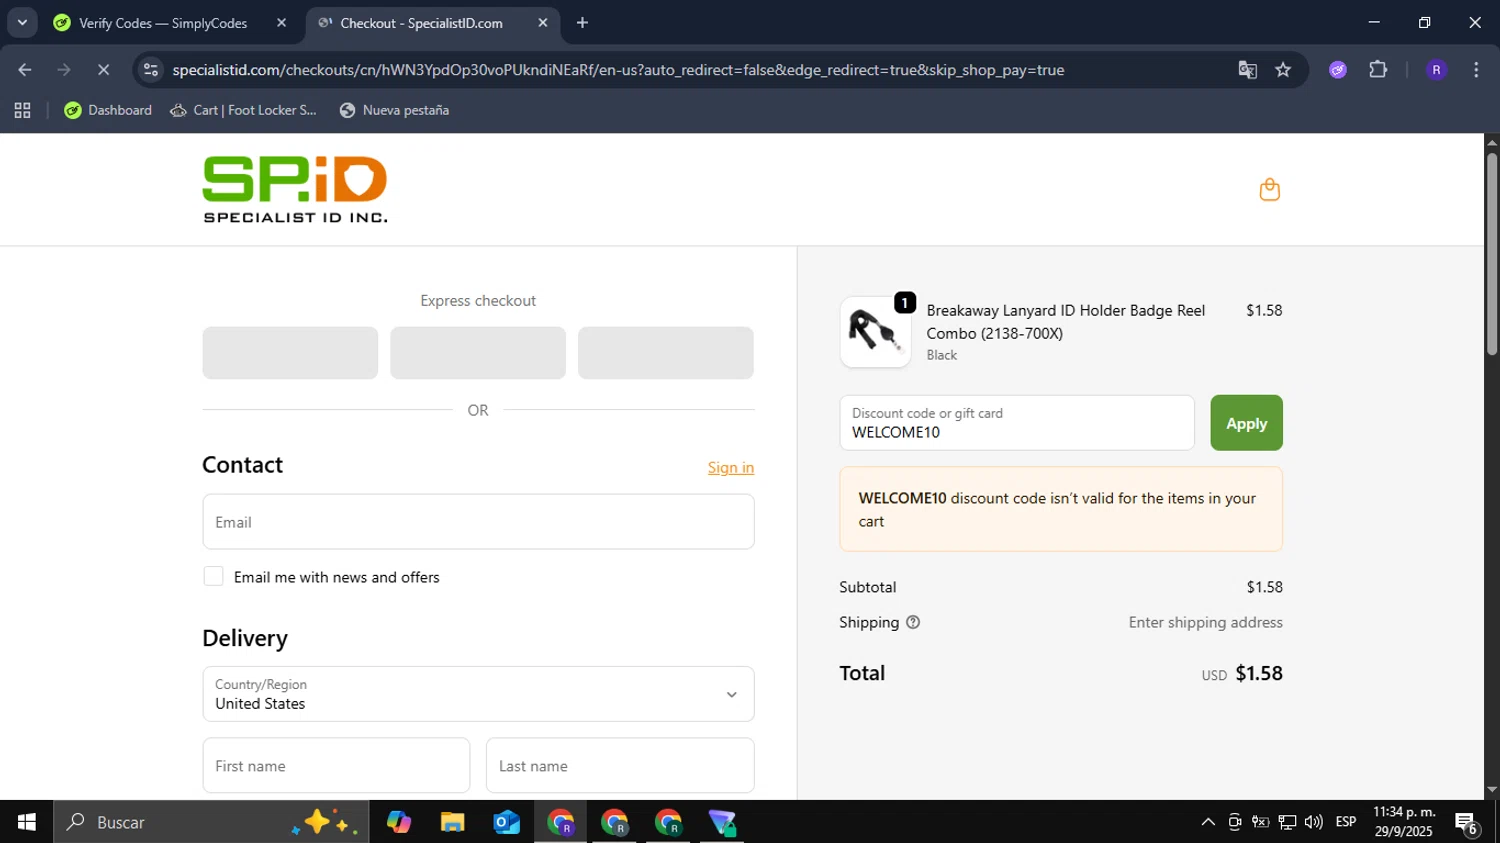This screenshot has height=843, width=1500.
Task: Click the taskbar Buscar search box
Action: (x=211, y=822)
